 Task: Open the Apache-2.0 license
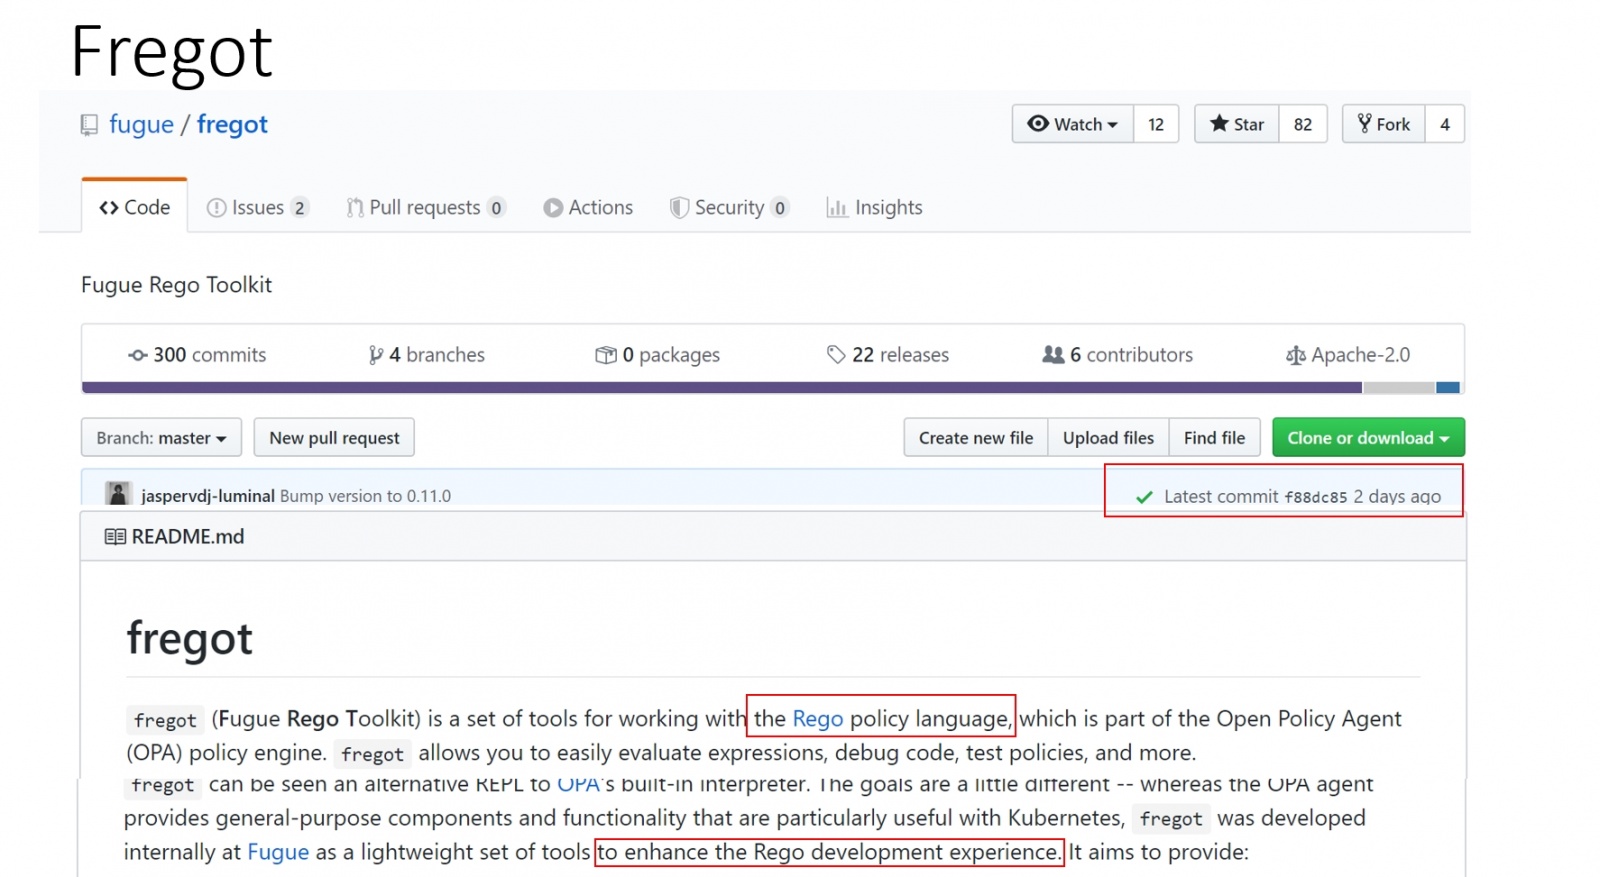coord(1348,355)
